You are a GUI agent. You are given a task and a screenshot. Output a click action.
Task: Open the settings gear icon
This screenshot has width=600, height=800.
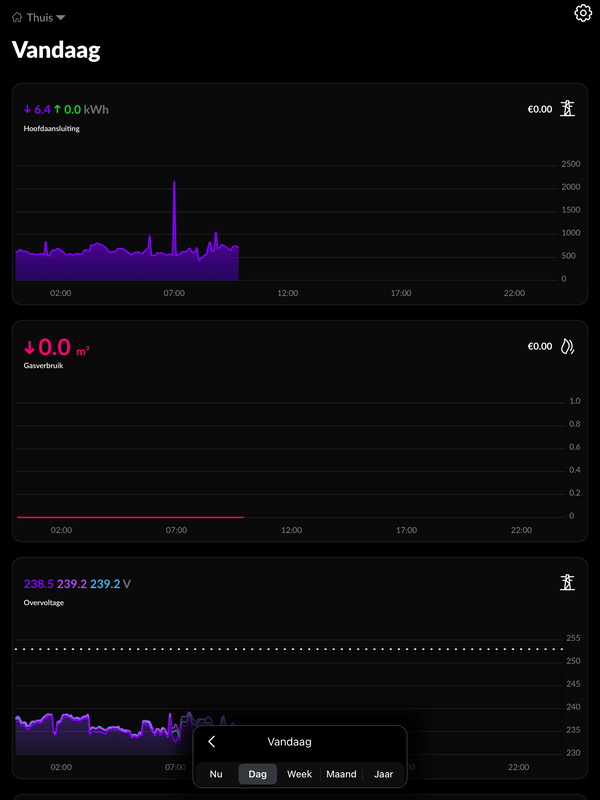pos(583,13)
